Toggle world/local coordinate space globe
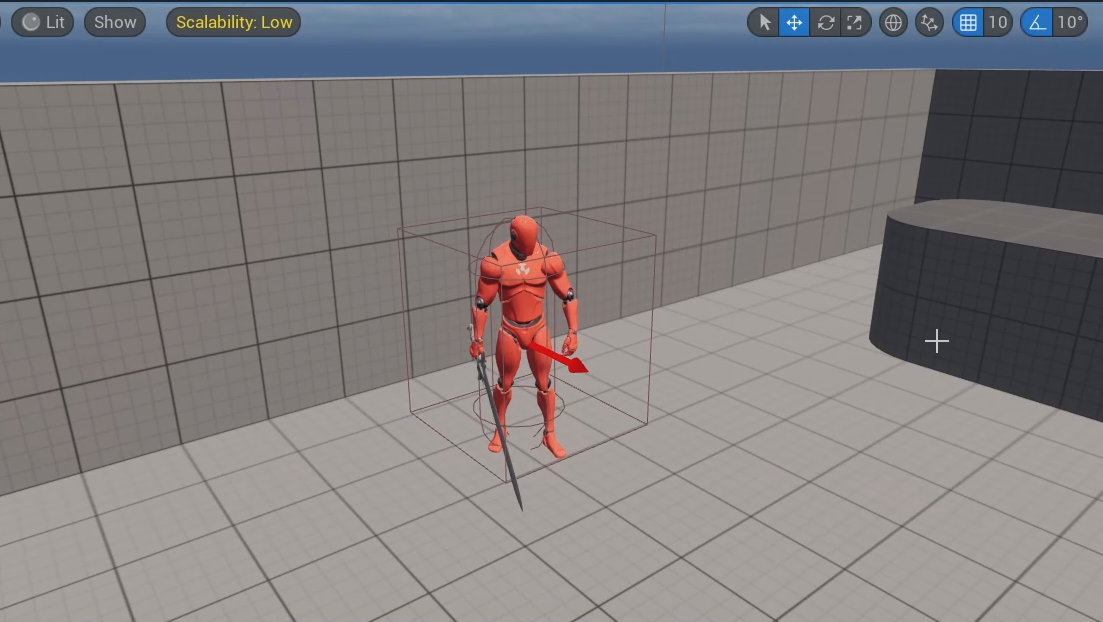 pos(893,23)
